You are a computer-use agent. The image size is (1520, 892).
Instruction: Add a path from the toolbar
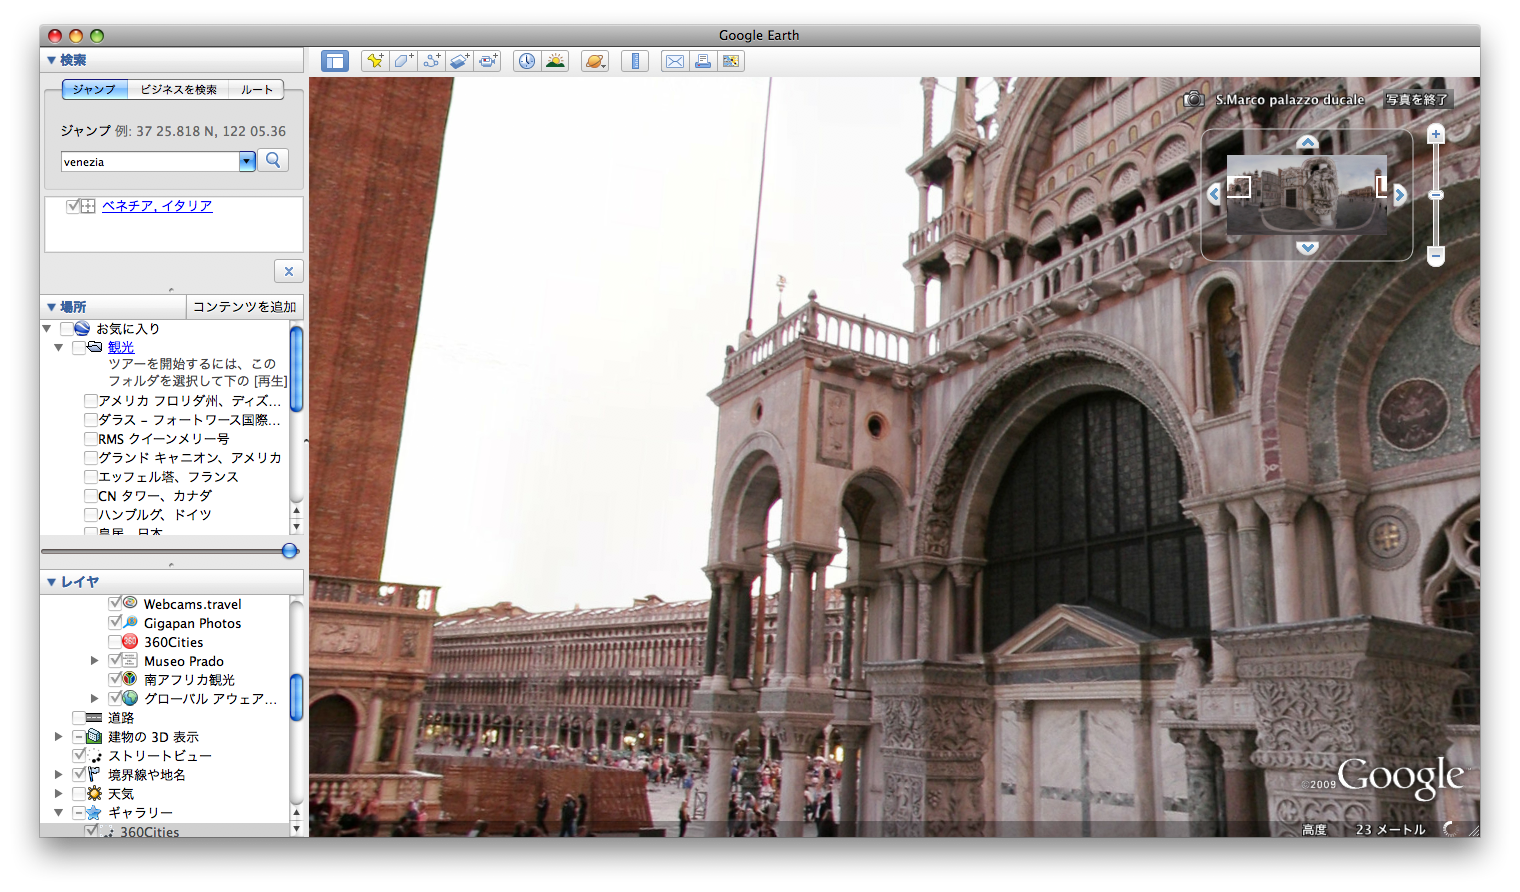(x=431, y=61)
